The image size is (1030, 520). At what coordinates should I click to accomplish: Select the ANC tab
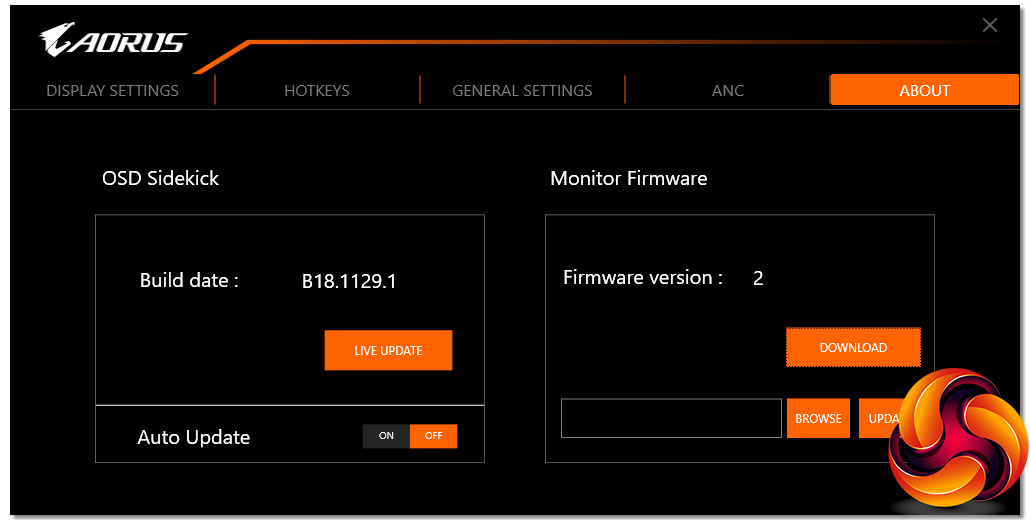[728, 91]
